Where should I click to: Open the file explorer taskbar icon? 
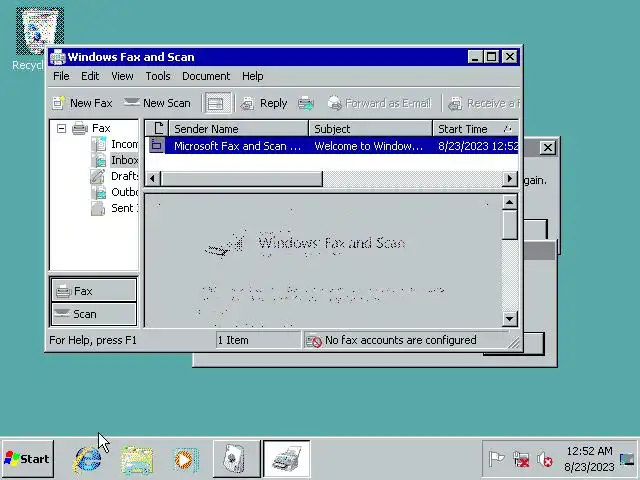point(136,460)
